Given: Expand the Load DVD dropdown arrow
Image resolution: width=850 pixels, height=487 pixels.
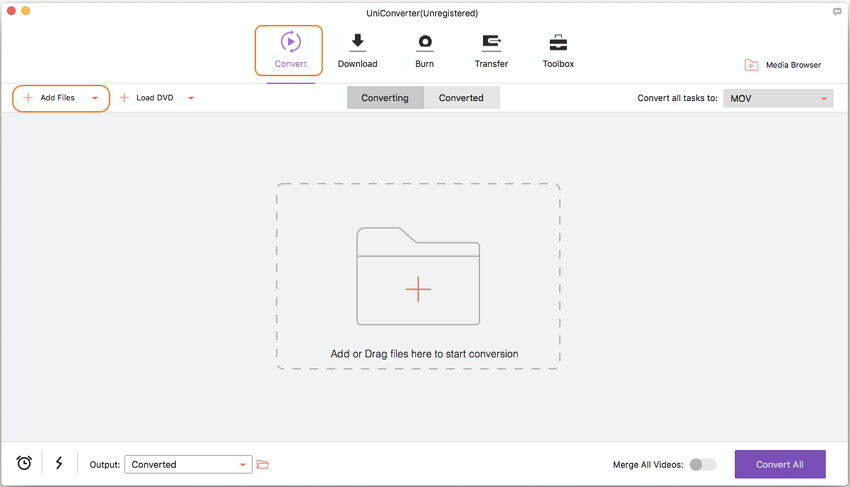Looking at the screenshot, I should tap(191, 98).
